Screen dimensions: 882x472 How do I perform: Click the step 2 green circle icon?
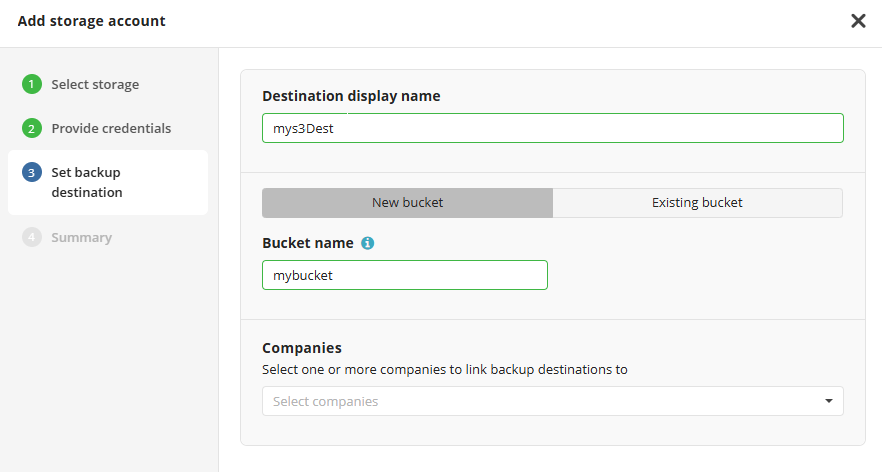(x=32, y=128)
